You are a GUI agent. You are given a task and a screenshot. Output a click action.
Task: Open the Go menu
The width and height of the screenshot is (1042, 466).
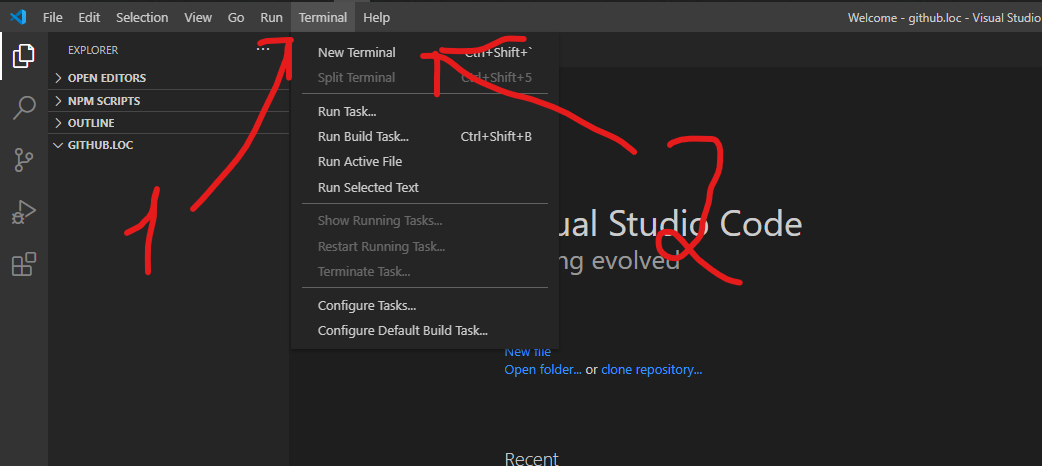point(236,18)
